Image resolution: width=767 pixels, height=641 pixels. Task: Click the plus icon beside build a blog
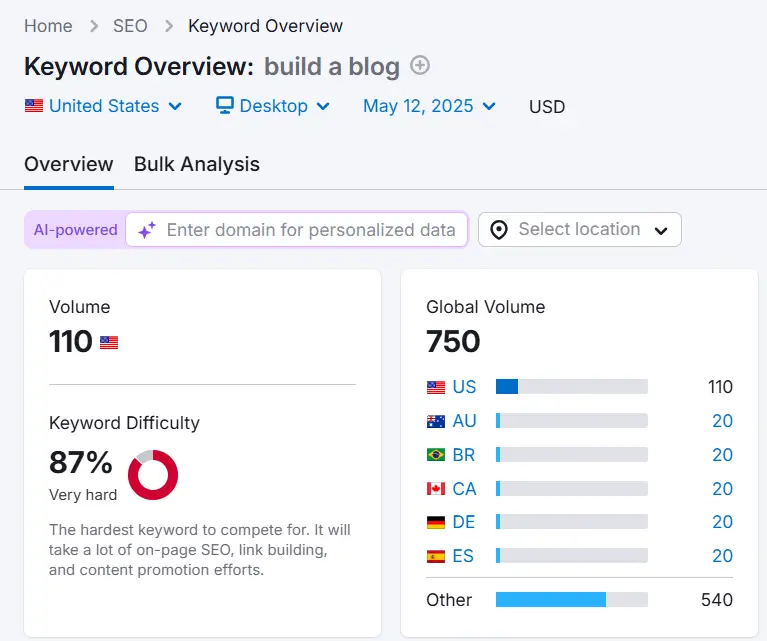(420, 65)
